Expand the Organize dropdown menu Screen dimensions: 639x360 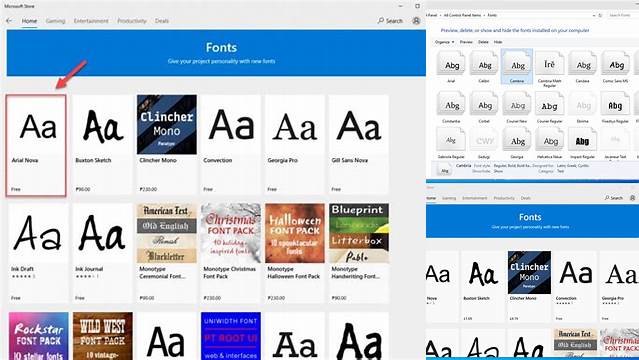click(x=444, y=42)
